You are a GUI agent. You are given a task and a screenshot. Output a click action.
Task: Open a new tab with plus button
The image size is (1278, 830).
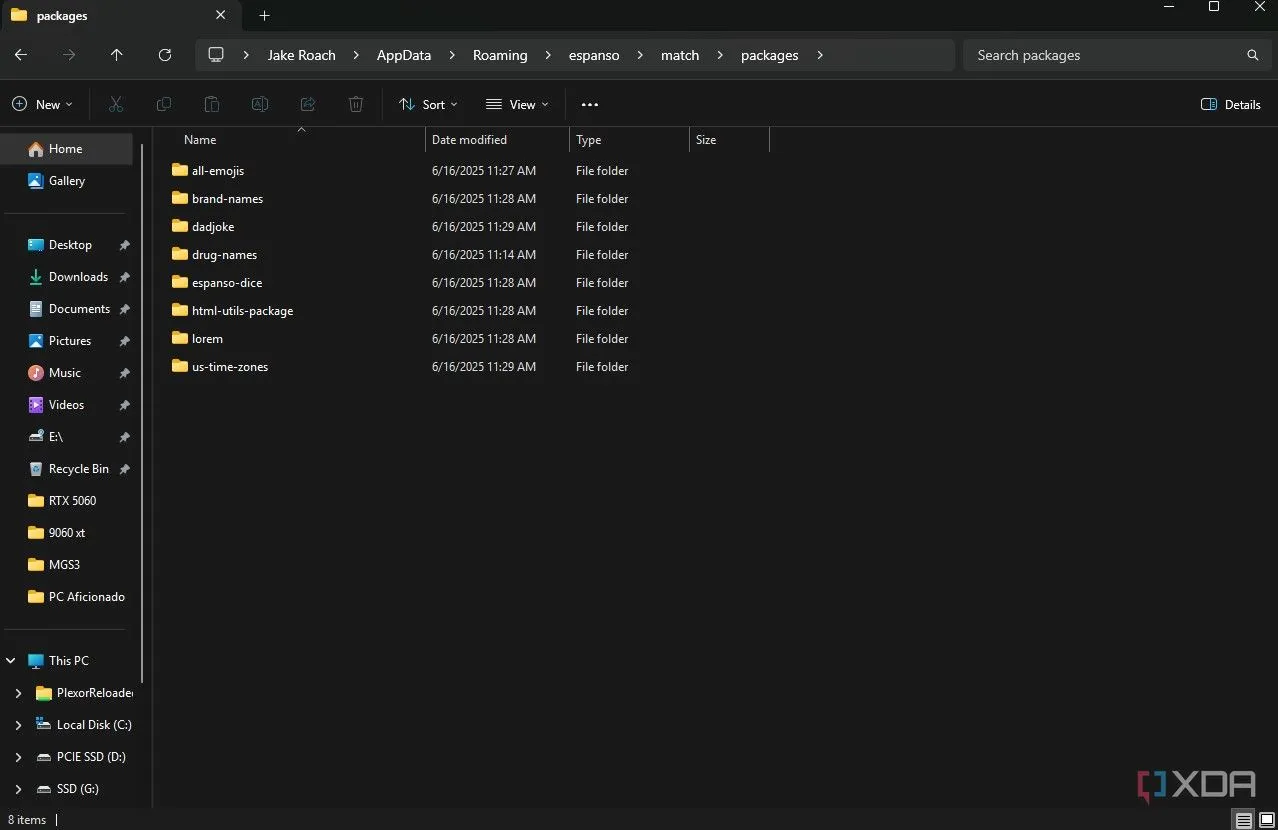265,16
